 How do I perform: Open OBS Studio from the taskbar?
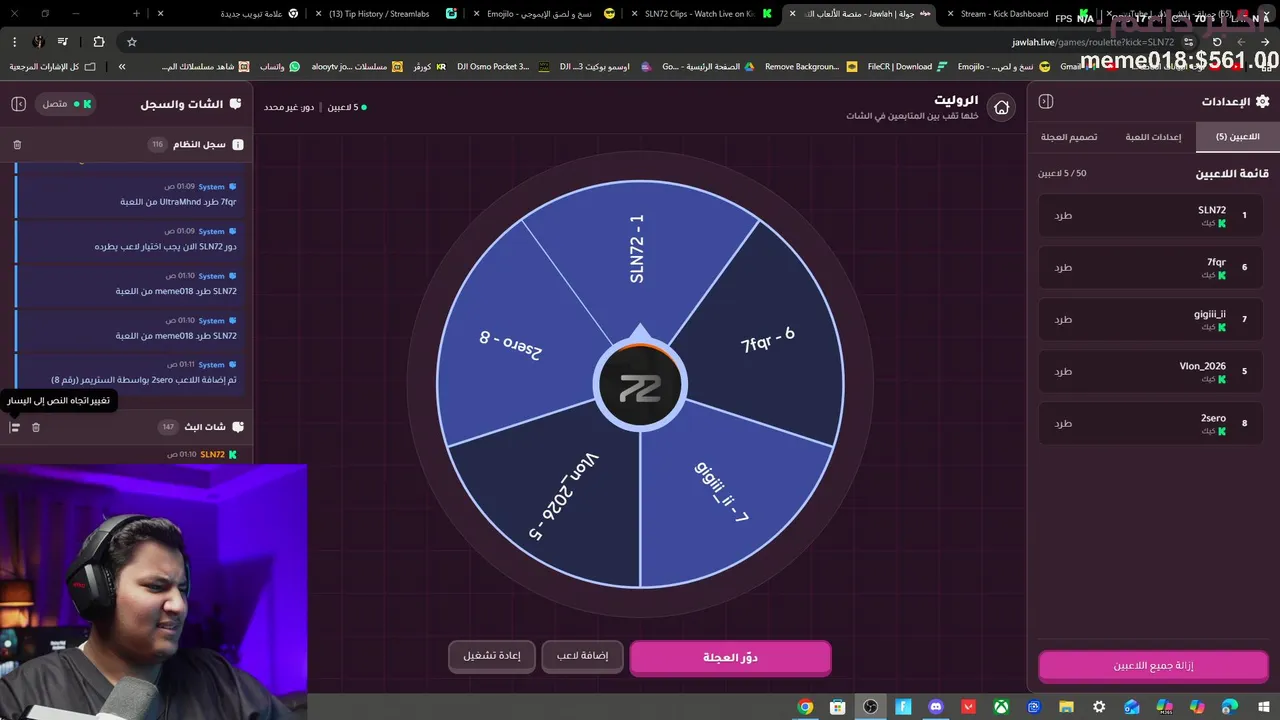coord(870,707)
